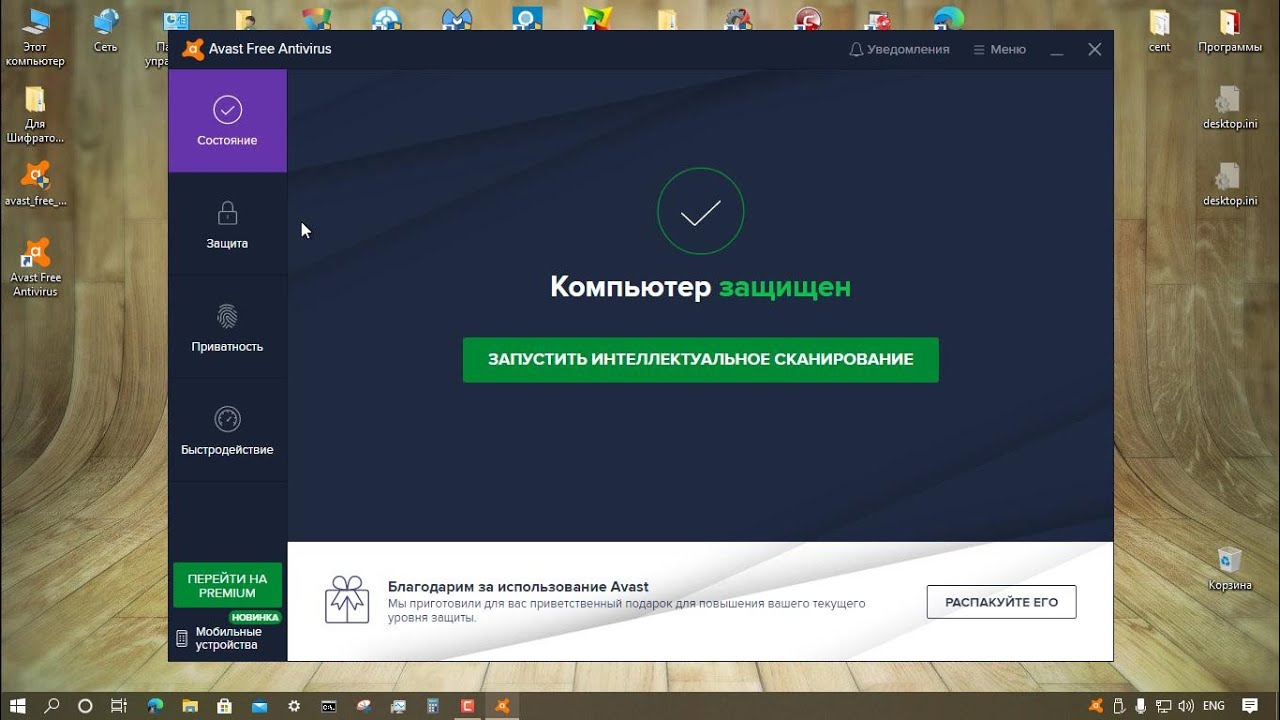Click the large green checkmark status circle
The image size is (1280, 720).
700,211
